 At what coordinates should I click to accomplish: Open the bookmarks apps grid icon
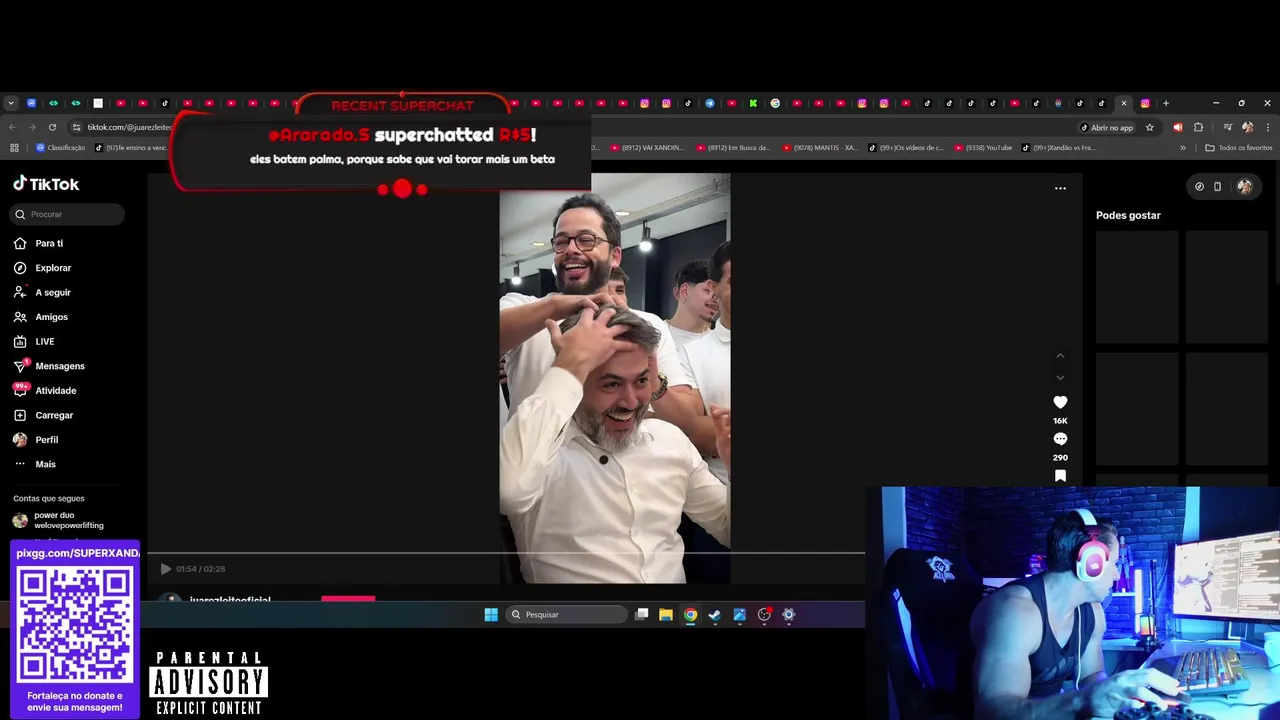pyautogui.click(x=14, y=147)
